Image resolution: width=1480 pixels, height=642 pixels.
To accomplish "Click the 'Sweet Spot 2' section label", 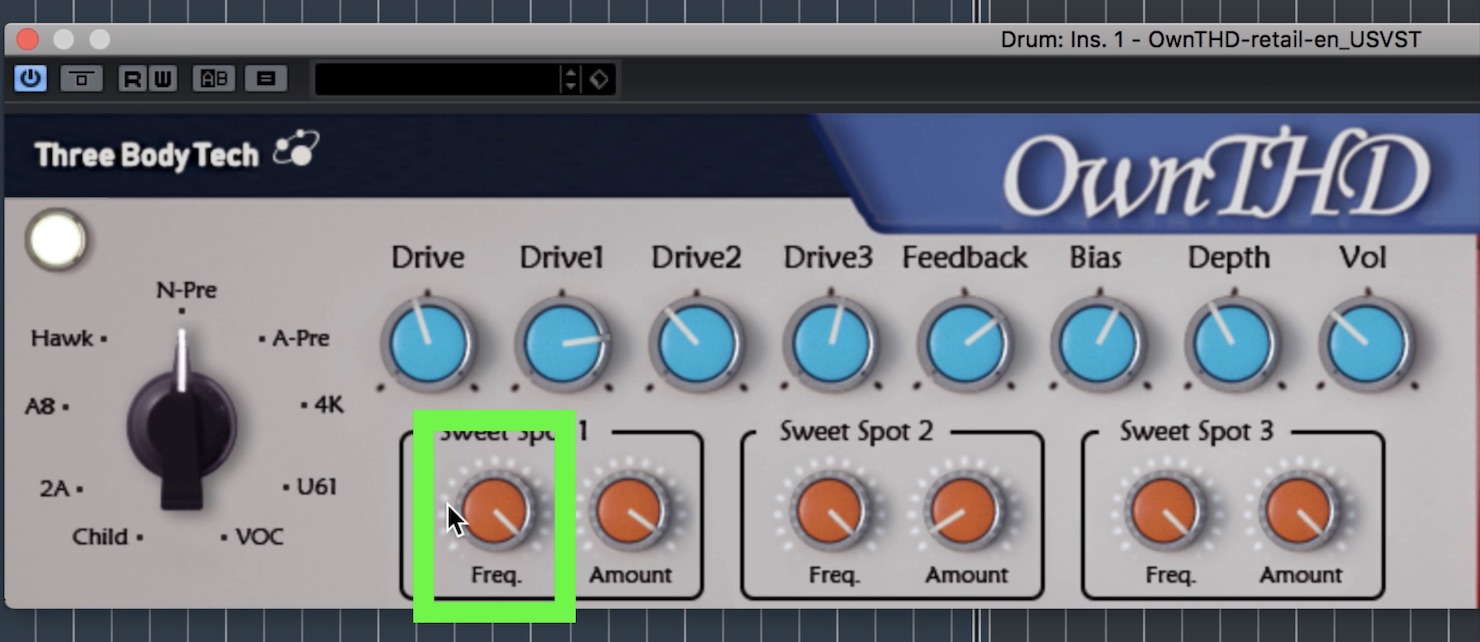I will point(856,431).
